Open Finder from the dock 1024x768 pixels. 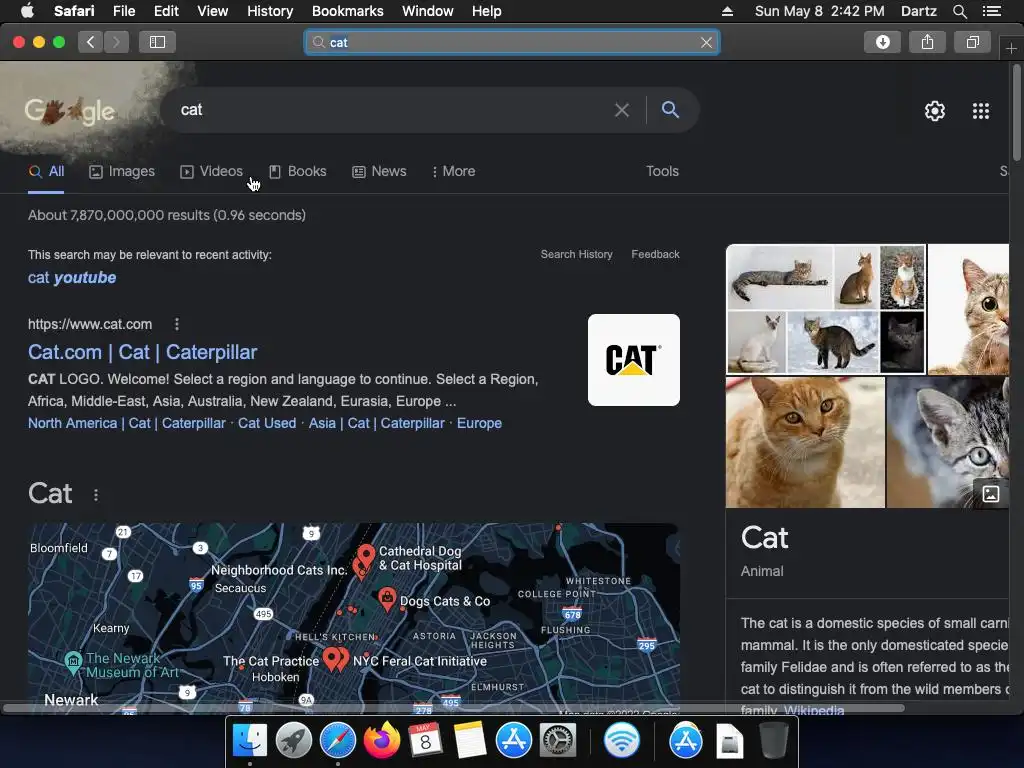coord(250,741)
